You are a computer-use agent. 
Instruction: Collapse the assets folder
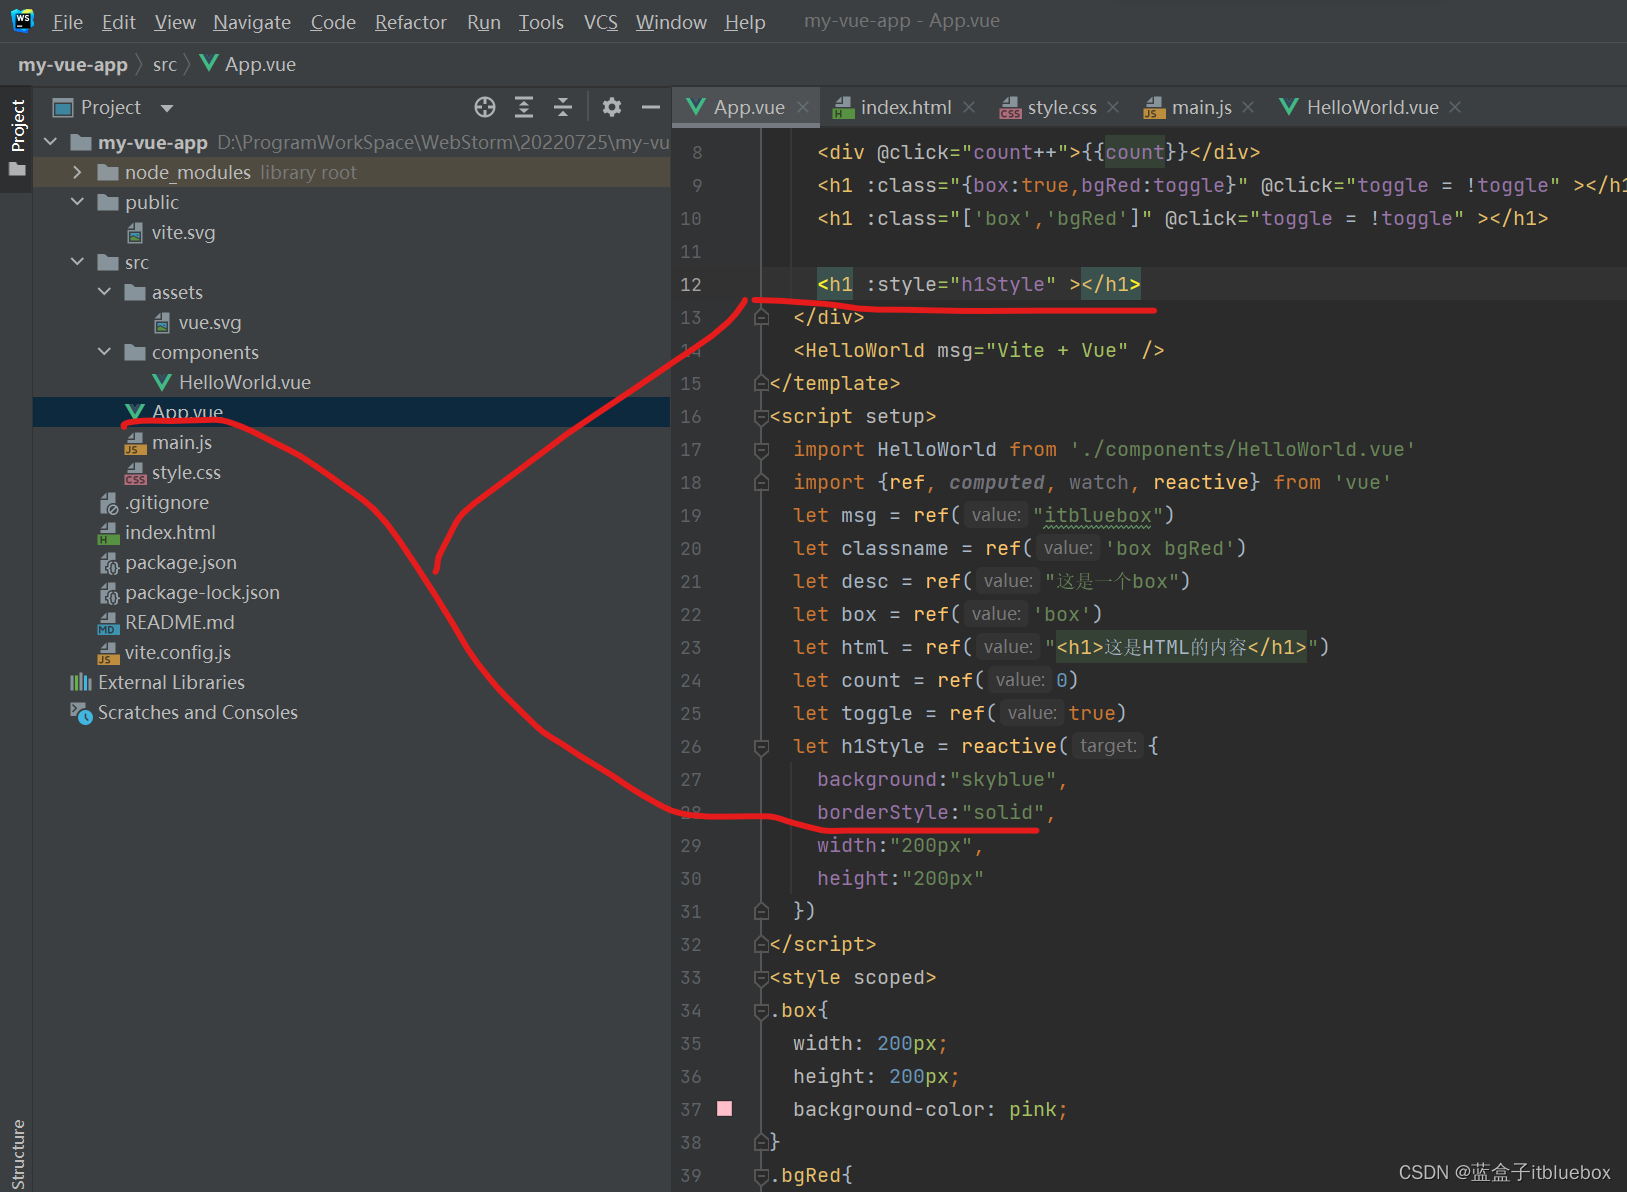click(x=105, y=292)
